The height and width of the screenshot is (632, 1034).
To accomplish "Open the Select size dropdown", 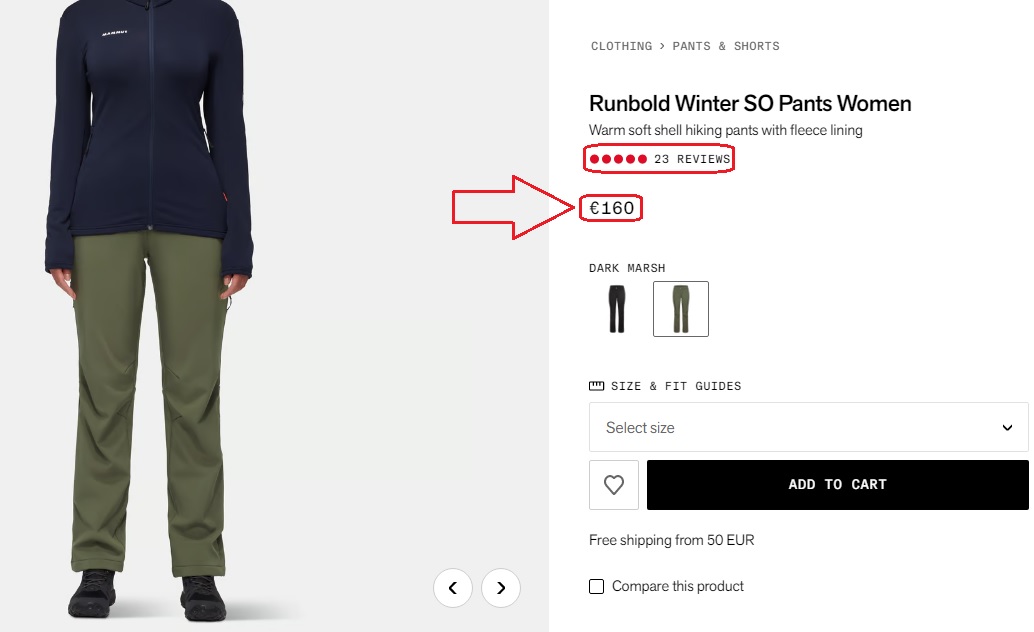I will tap(808, 427).
